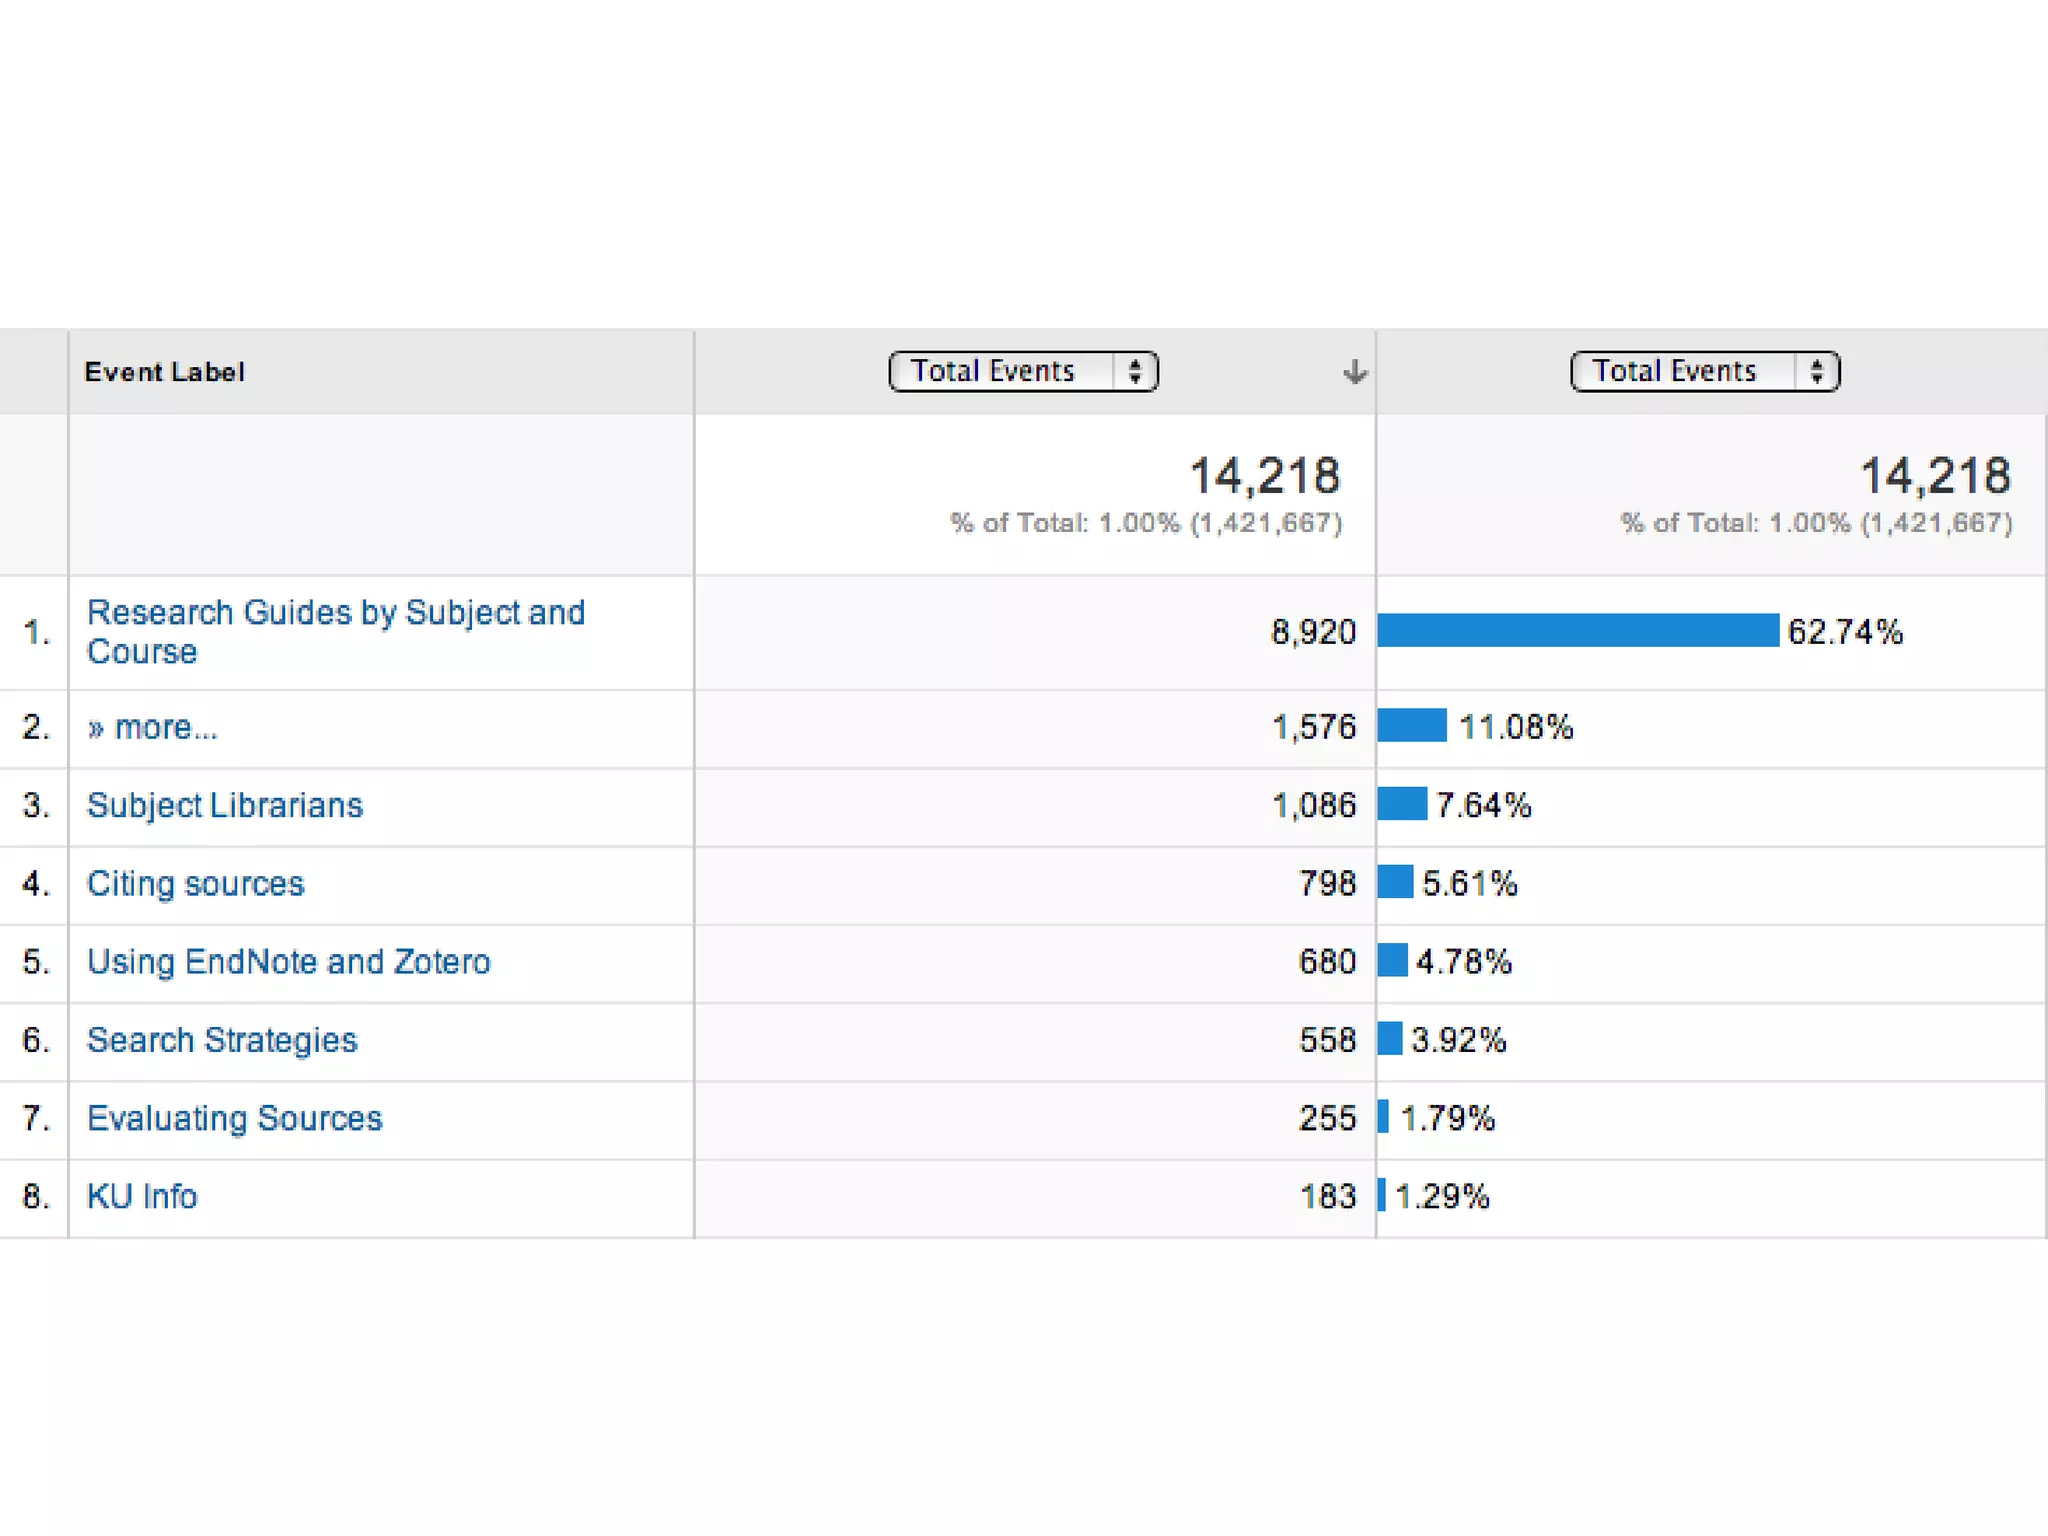Open Using EndNote and Zotero link
The image size is (2048, 1536).
[x=288, y=961]
